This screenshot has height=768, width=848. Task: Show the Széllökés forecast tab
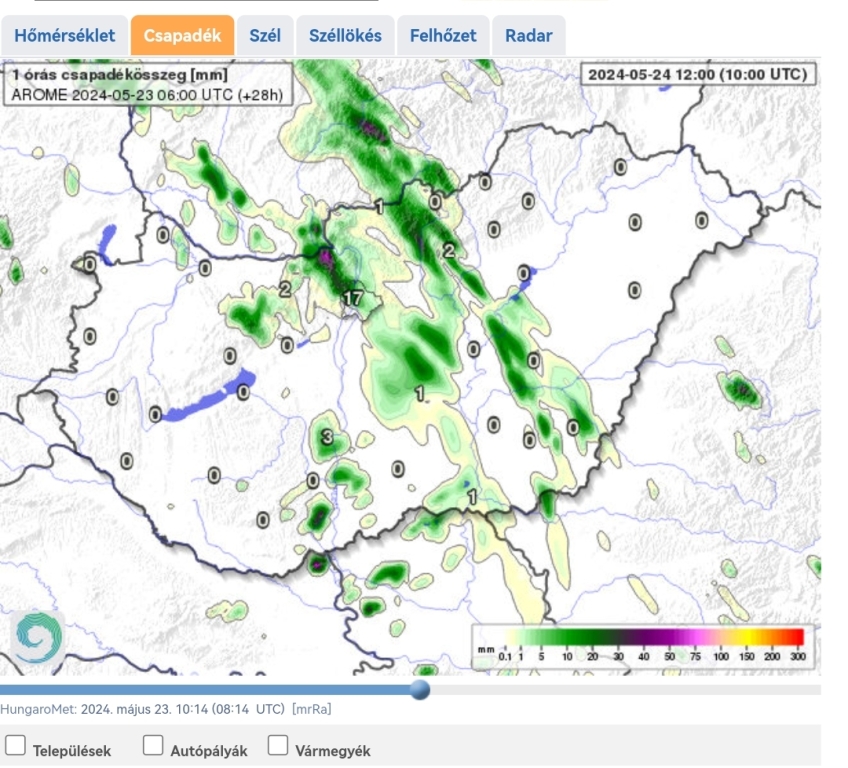(345, 36)
